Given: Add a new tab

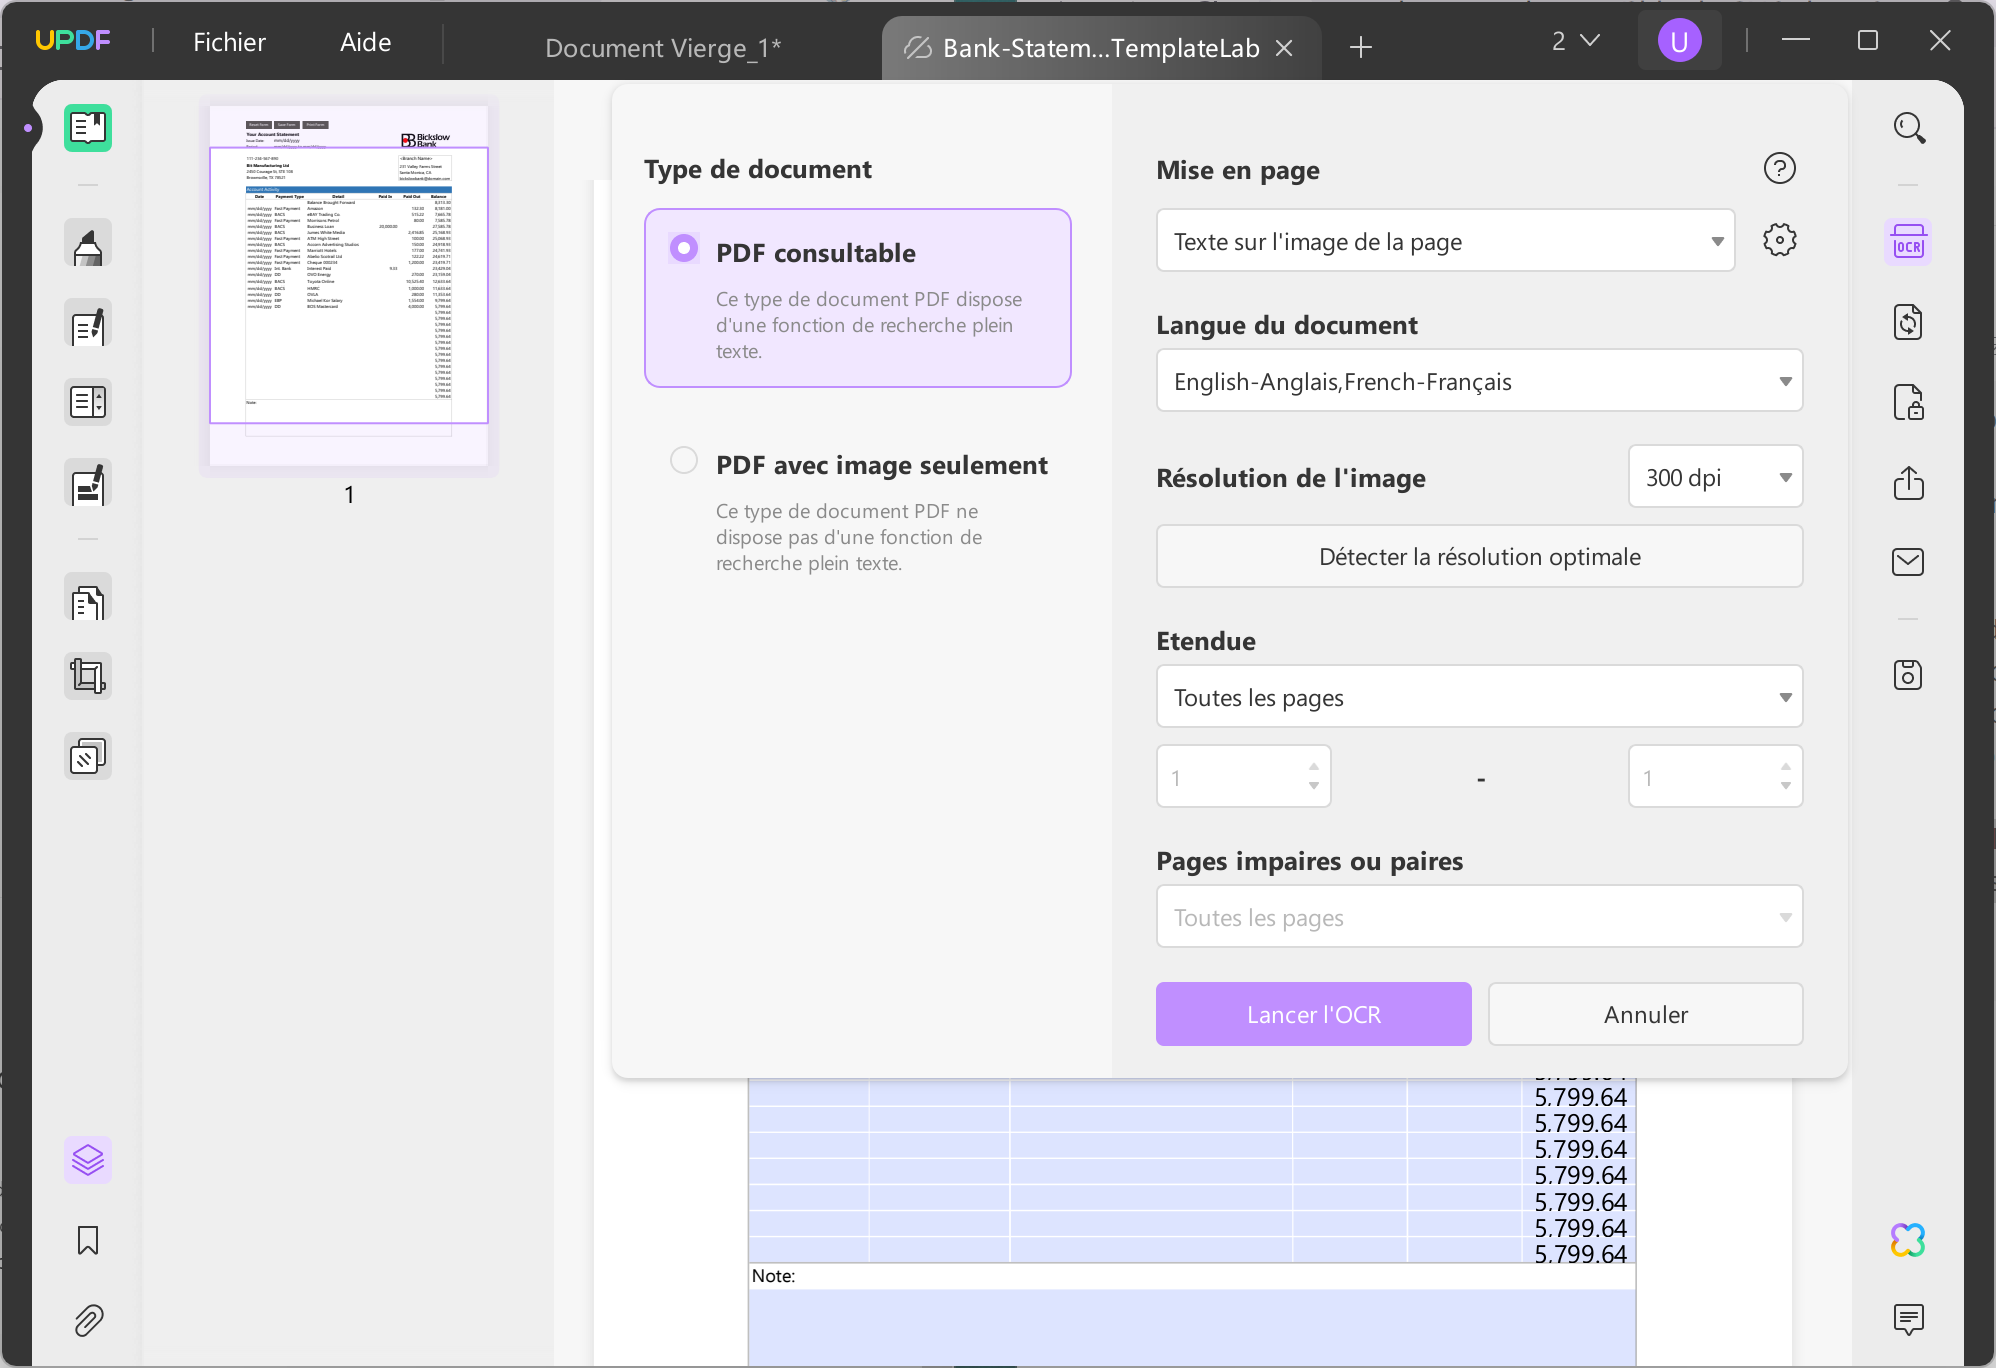Looking at the screenshot, I should pyautogui.click(x=1360, y=47).
